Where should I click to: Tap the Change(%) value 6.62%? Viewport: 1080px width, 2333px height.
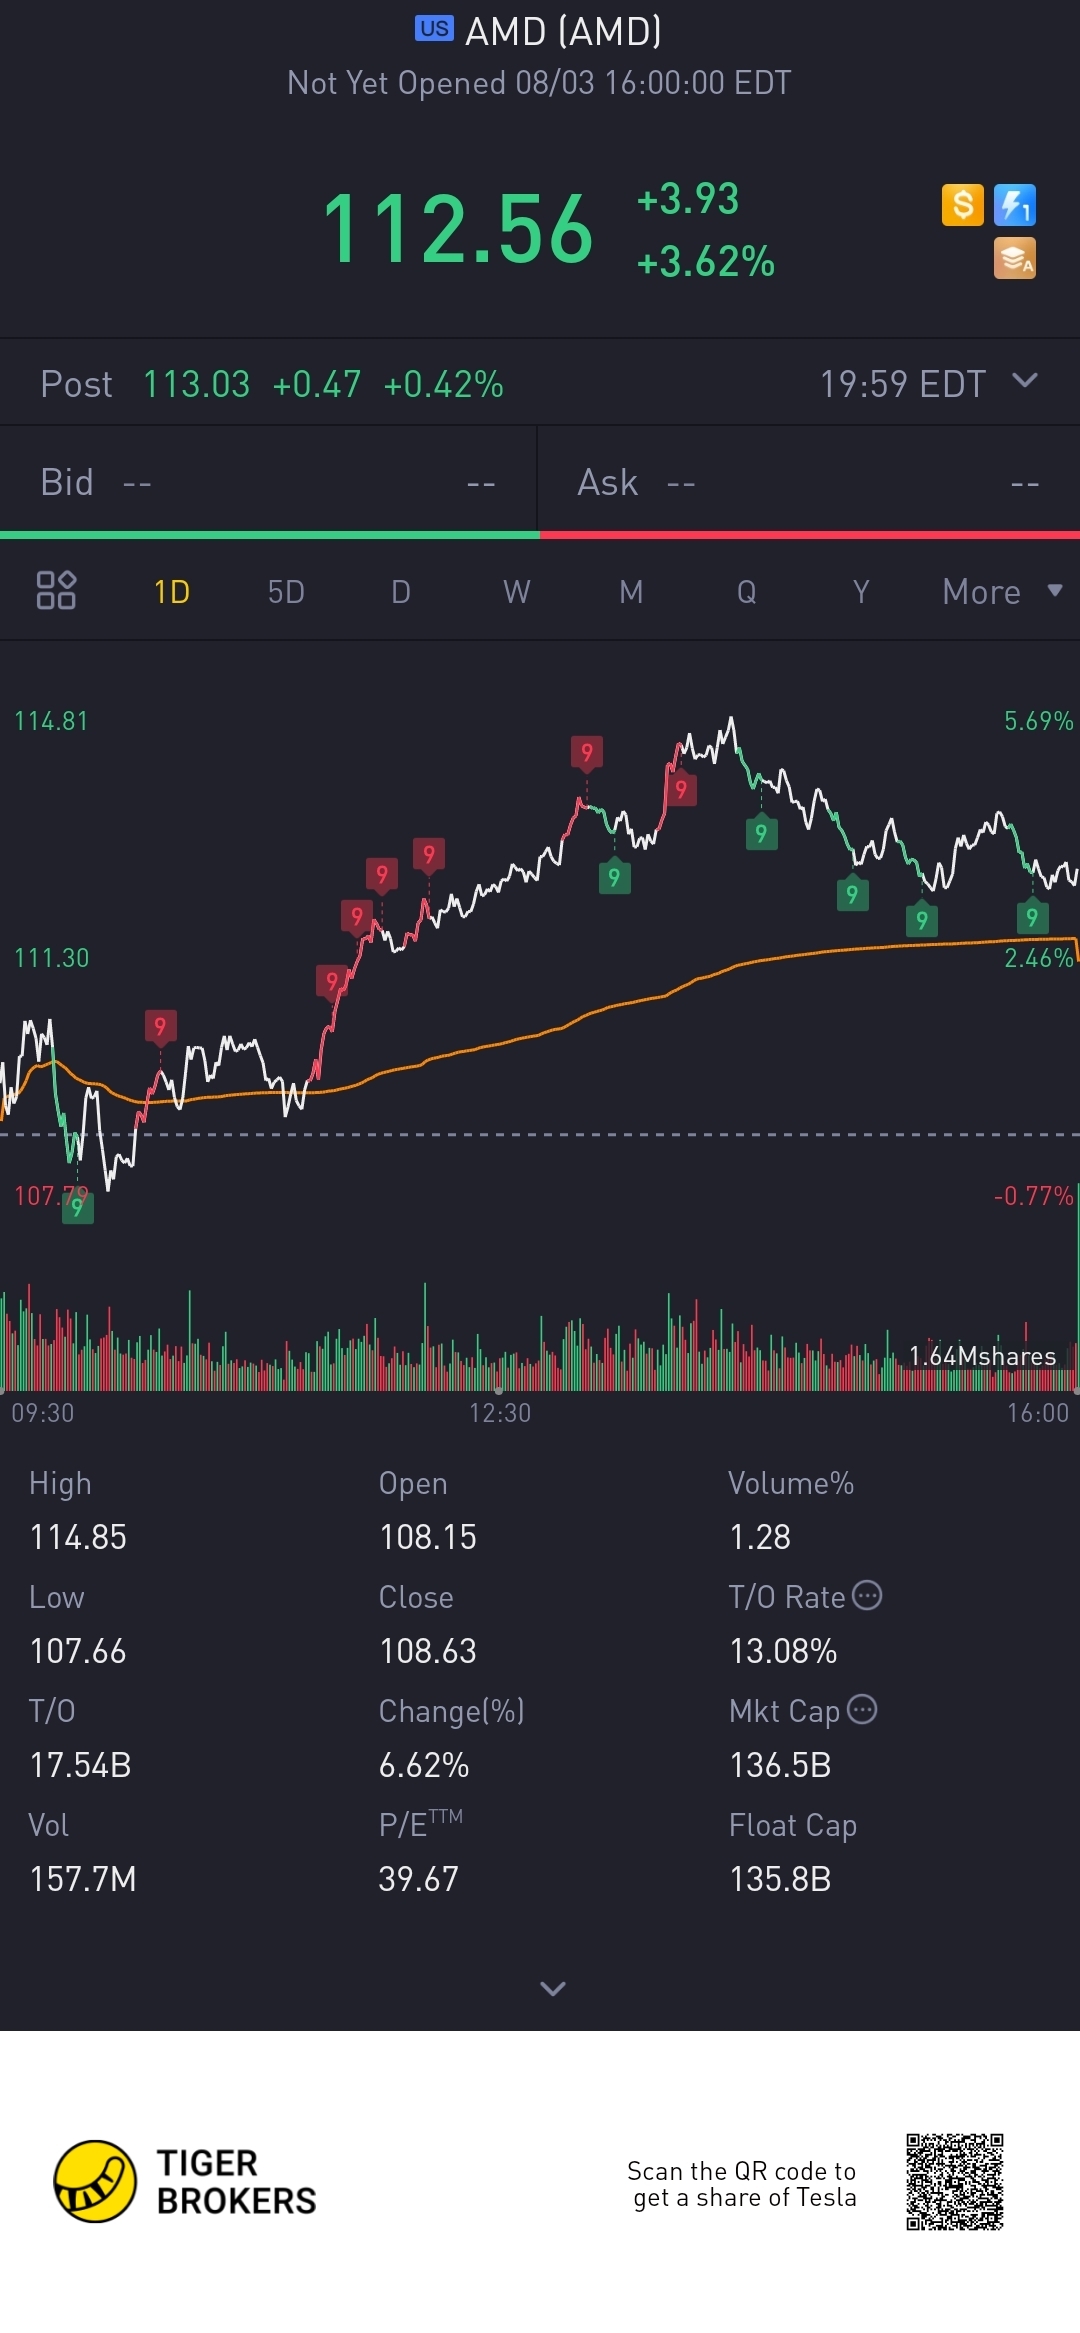pos(424,1765)
